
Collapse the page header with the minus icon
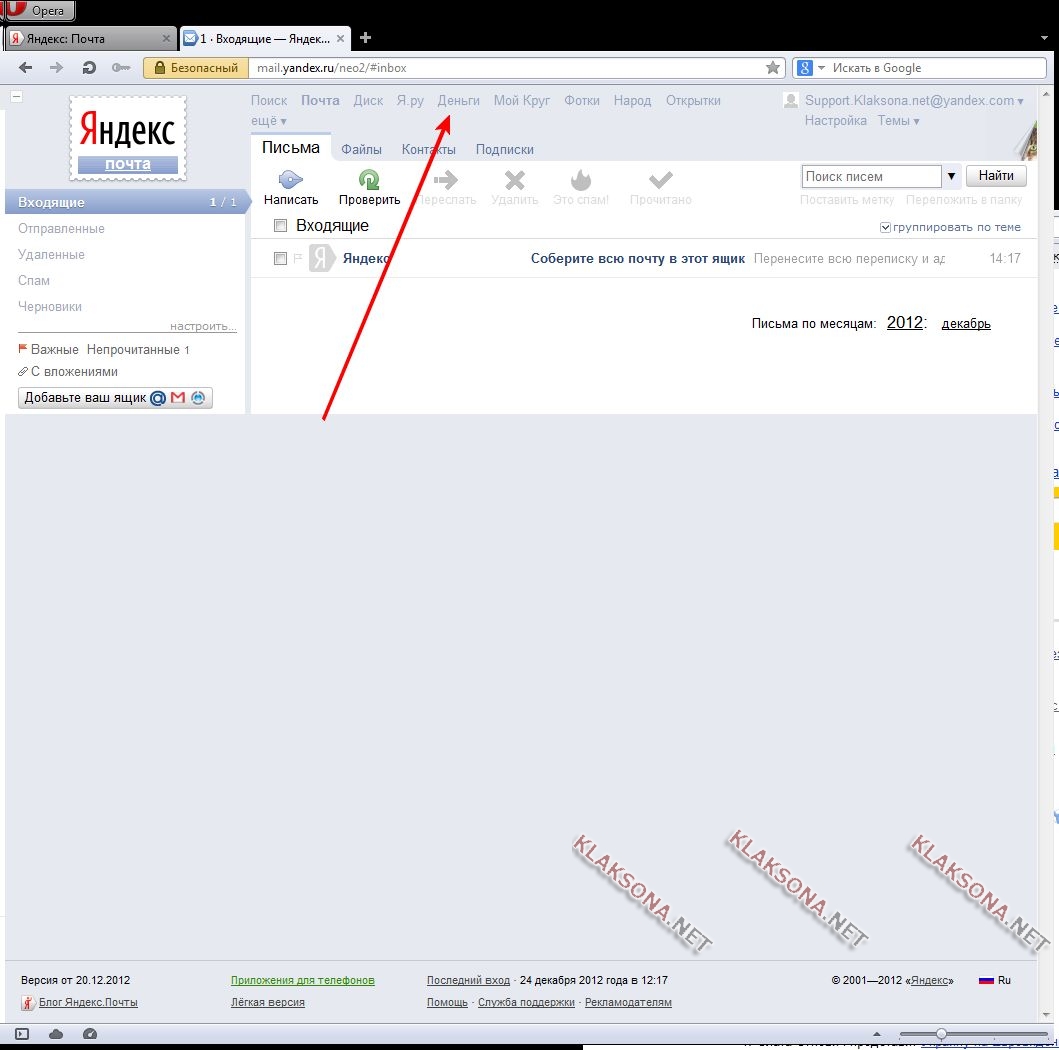[17, 97]
